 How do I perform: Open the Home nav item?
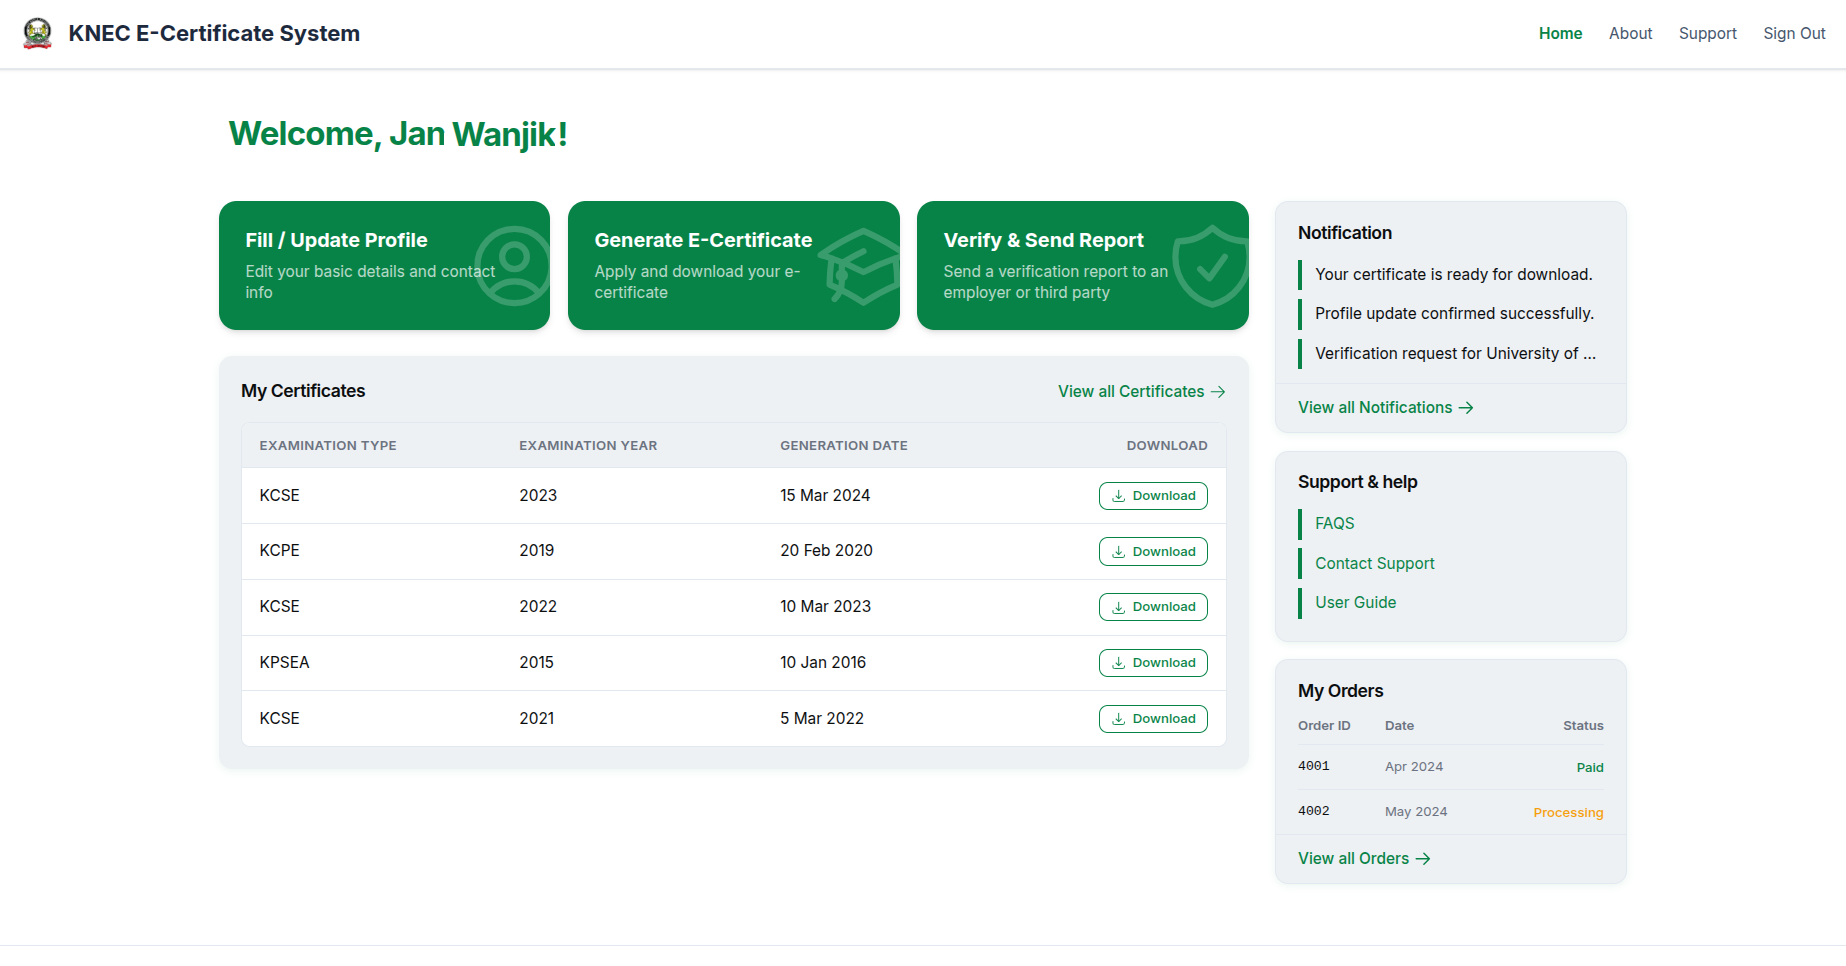pos(1560,33)
